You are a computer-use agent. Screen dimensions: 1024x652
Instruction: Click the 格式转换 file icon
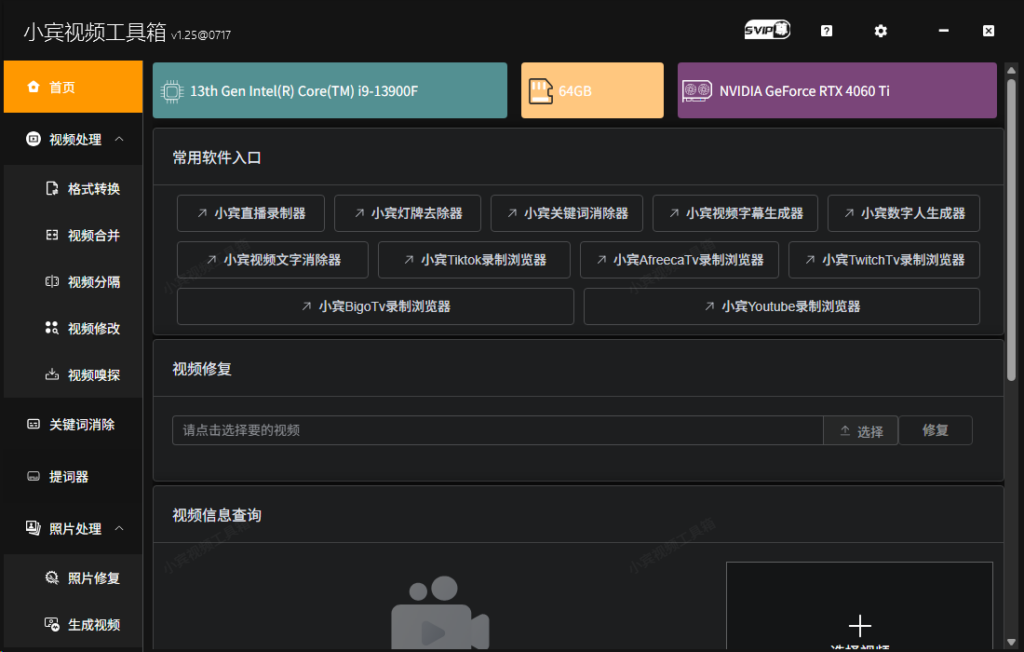click(x=52, y=189)
